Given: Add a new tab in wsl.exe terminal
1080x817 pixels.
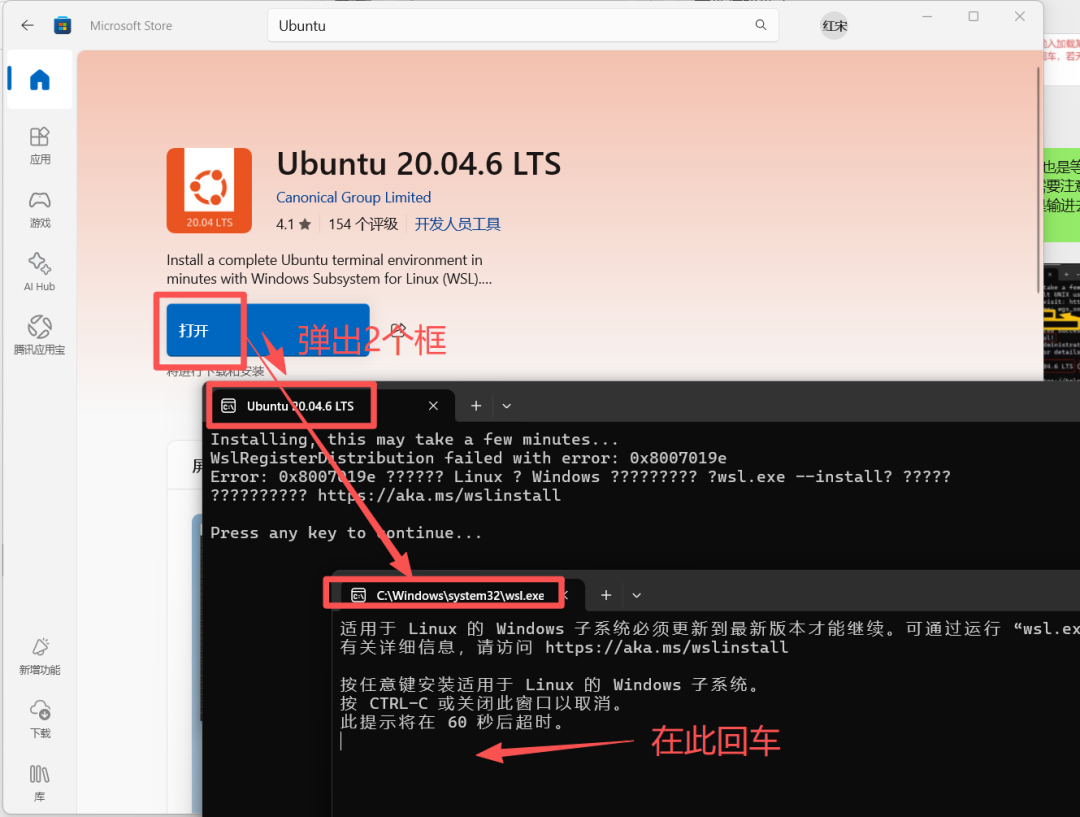Looking at the screenshot, I should (605, 595).
